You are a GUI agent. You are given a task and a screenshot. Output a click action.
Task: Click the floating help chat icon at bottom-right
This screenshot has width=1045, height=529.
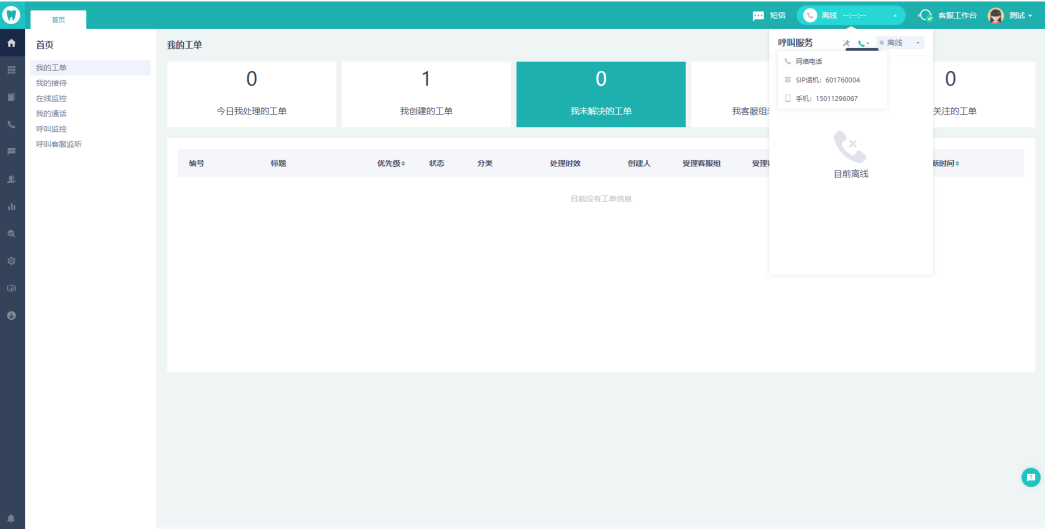[1030, 477]
